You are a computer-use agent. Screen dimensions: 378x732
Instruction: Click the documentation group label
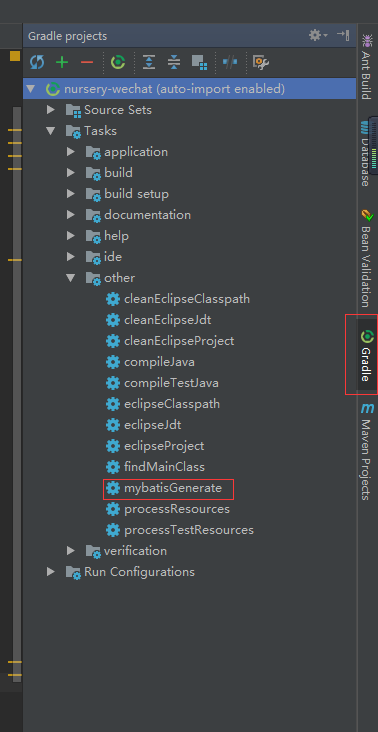click(147, 215)
